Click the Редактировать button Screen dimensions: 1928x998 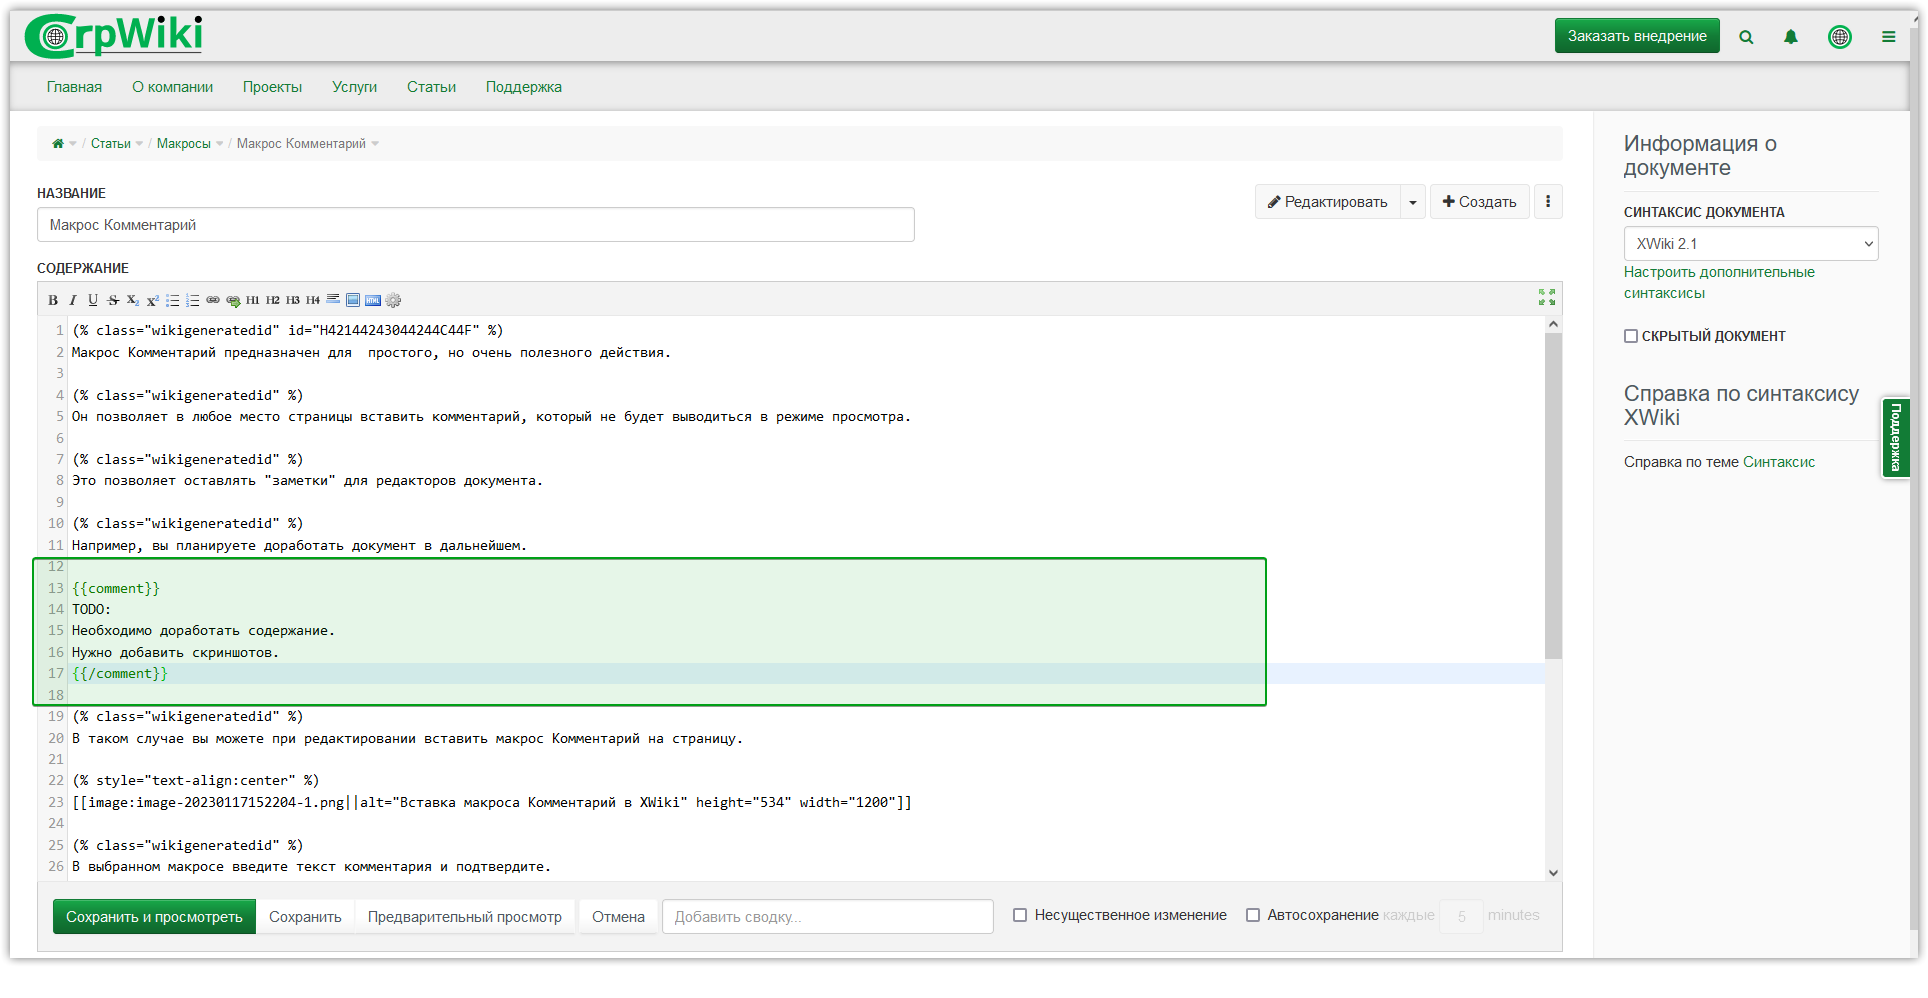click(x=1328, y=202)
